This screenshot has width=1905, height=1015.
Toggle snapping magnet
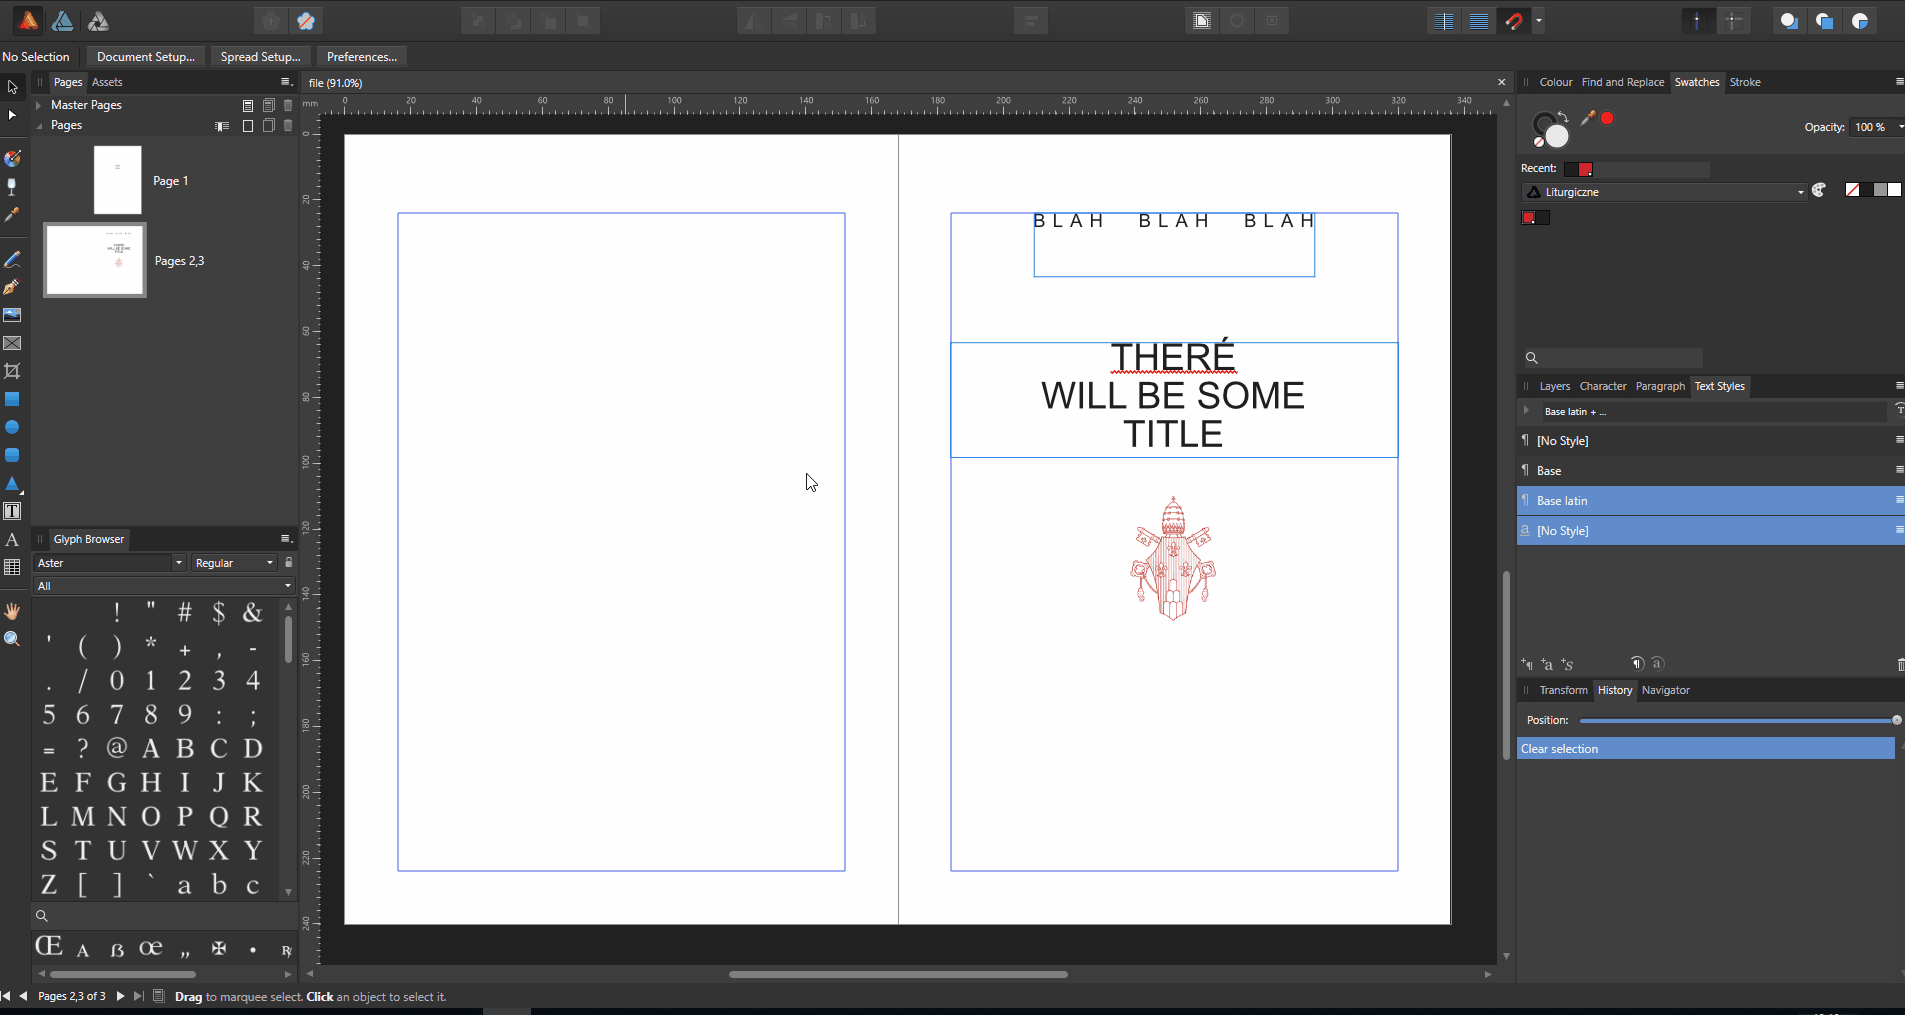coord(1514,21)
